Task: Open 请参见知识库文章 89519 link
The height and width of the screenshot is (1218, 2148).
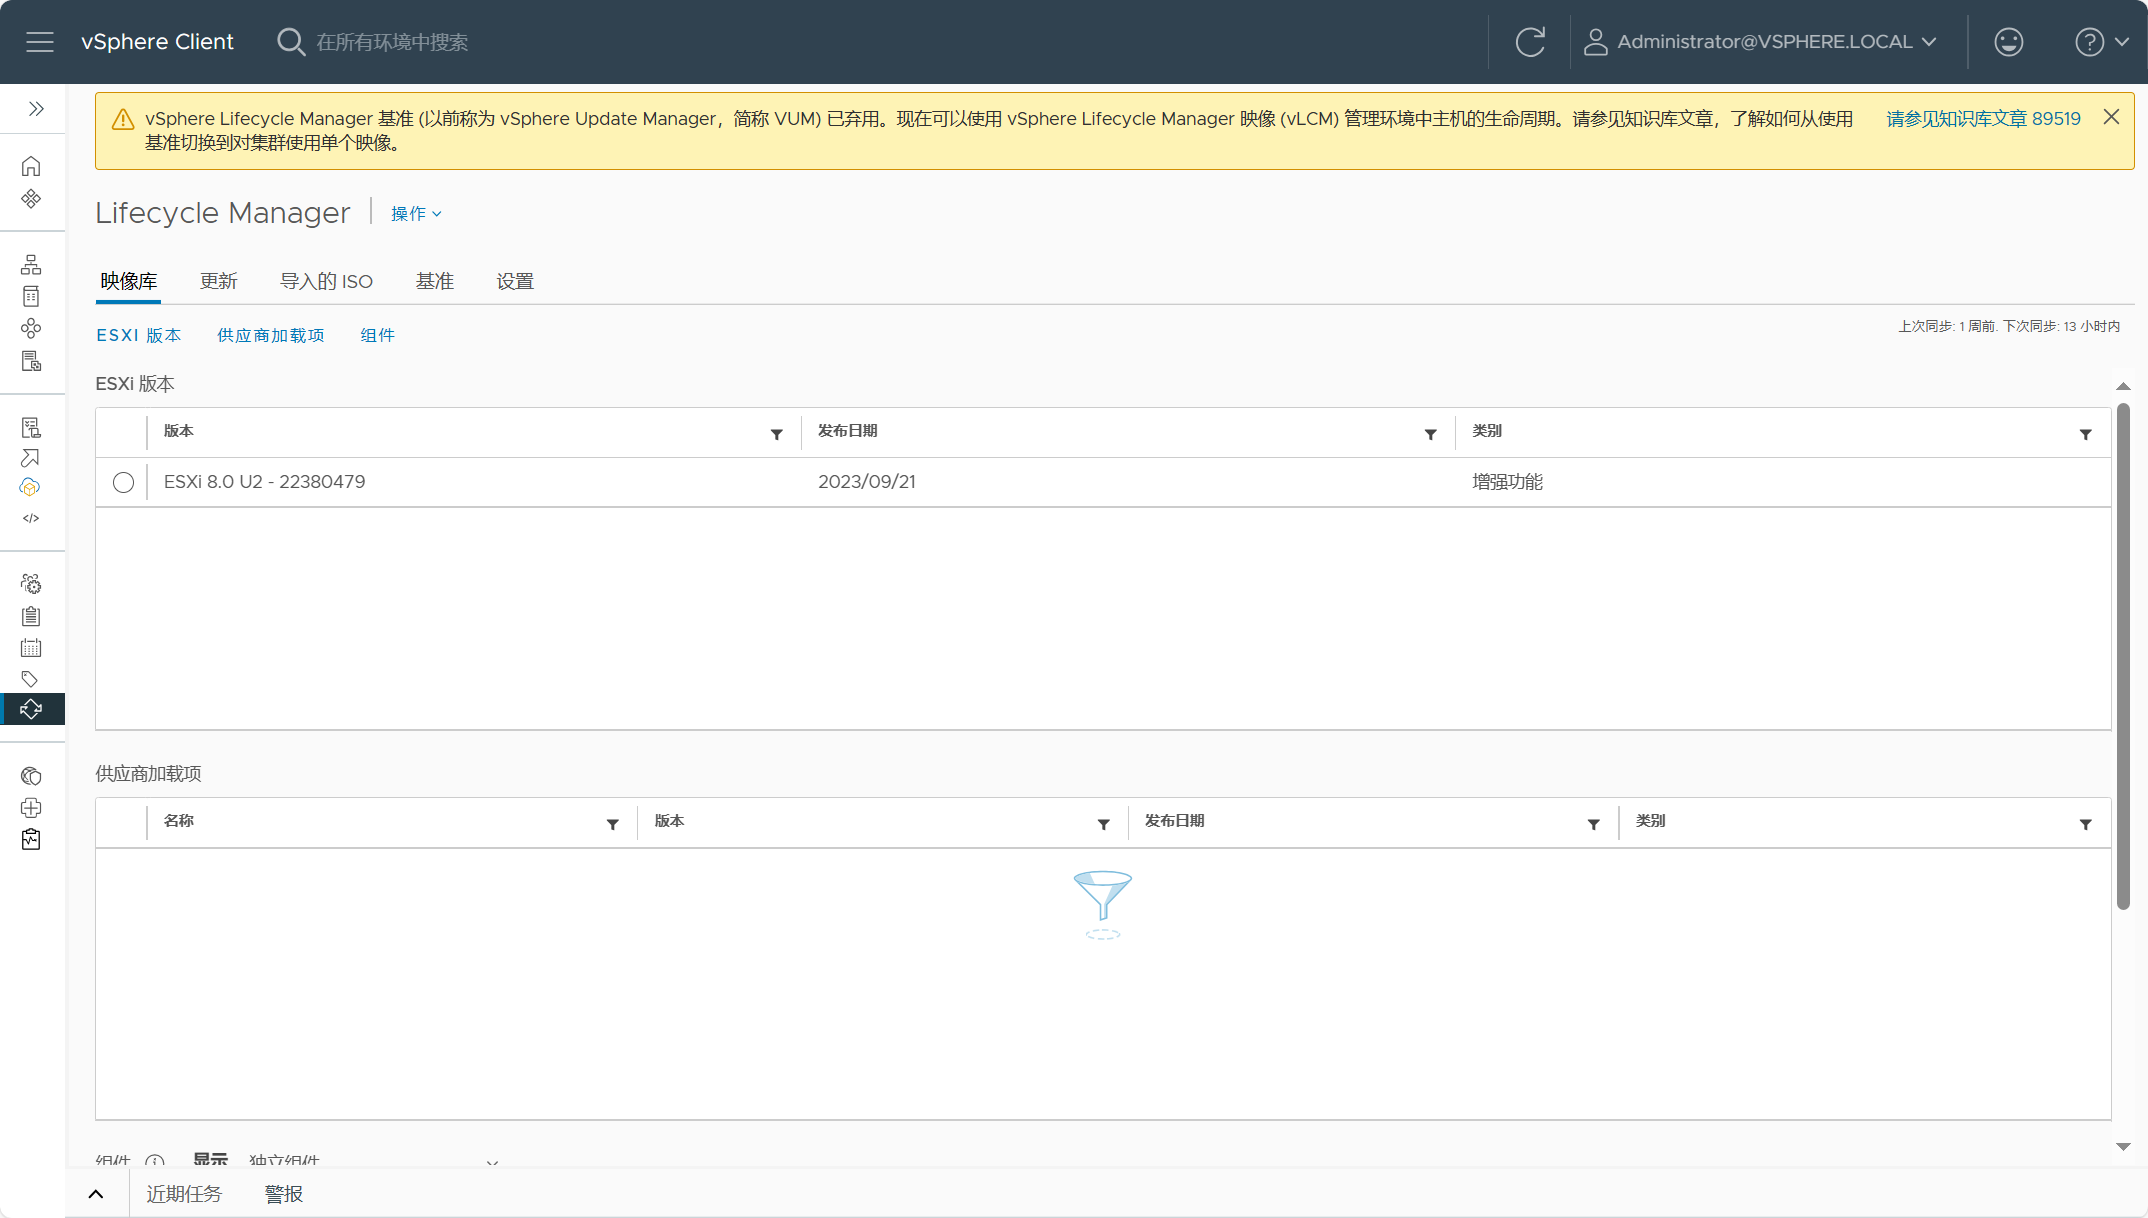Action: 1983,119
